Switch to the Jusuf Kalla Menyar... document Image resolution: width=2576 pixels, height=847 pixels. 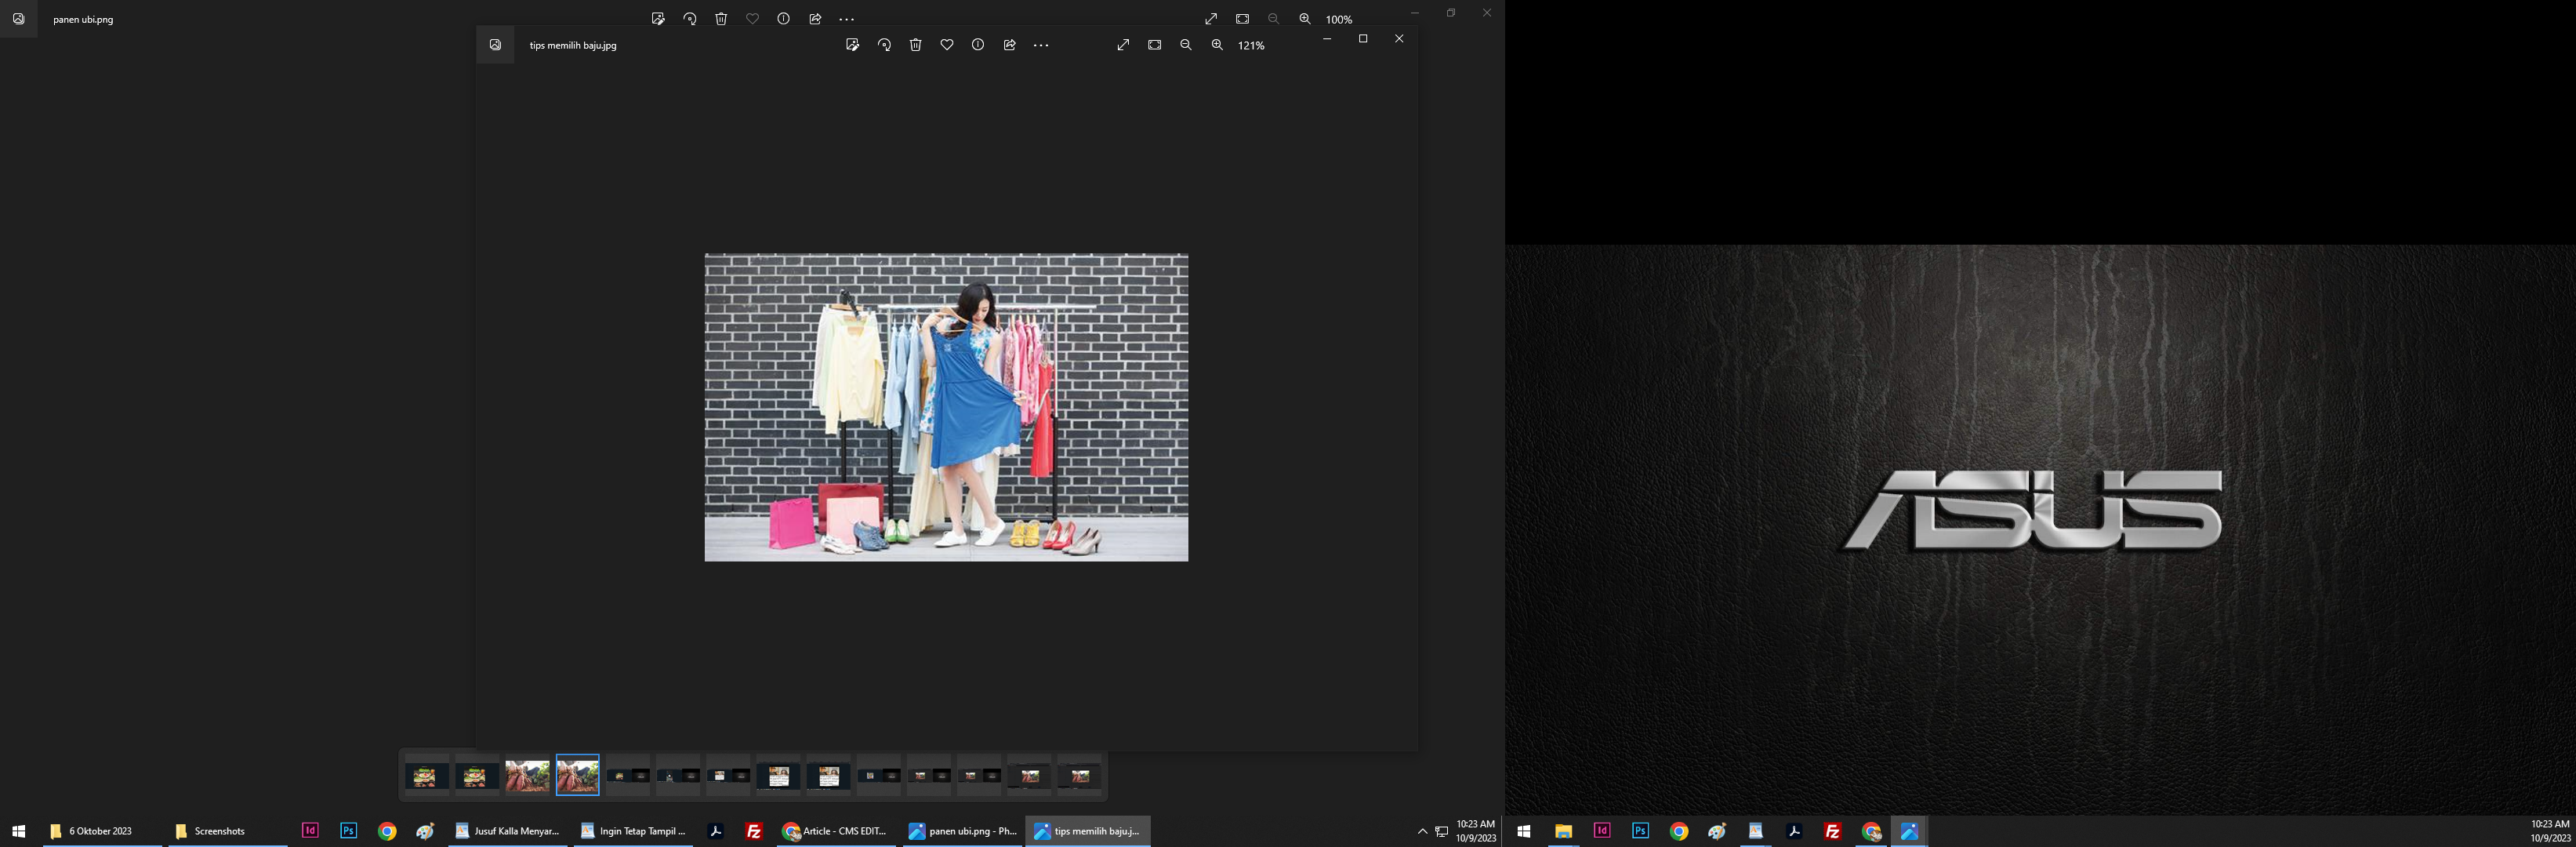tap(508, 831)
